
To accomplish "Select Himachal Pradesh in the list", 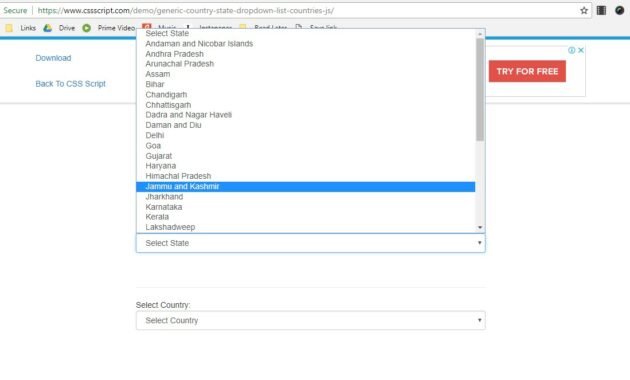I will coord(305,176).
